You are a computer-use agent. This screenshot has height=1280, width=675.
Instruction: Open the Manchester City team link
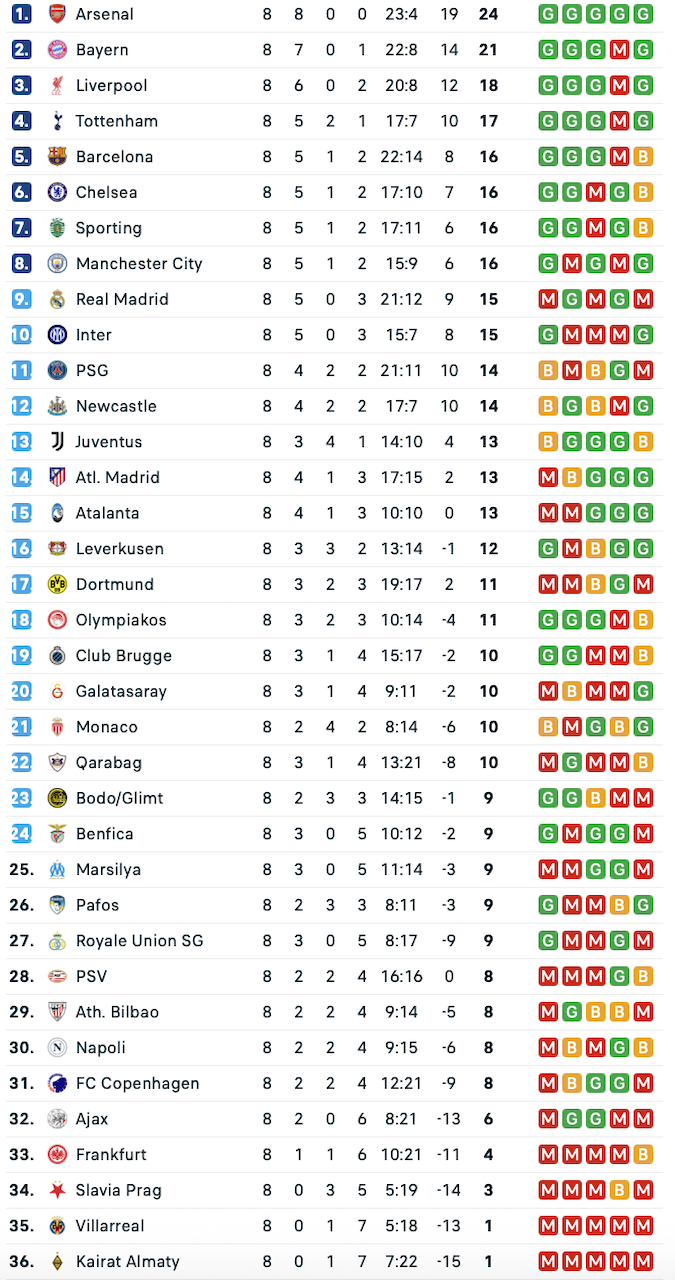[x=139, y=264]
